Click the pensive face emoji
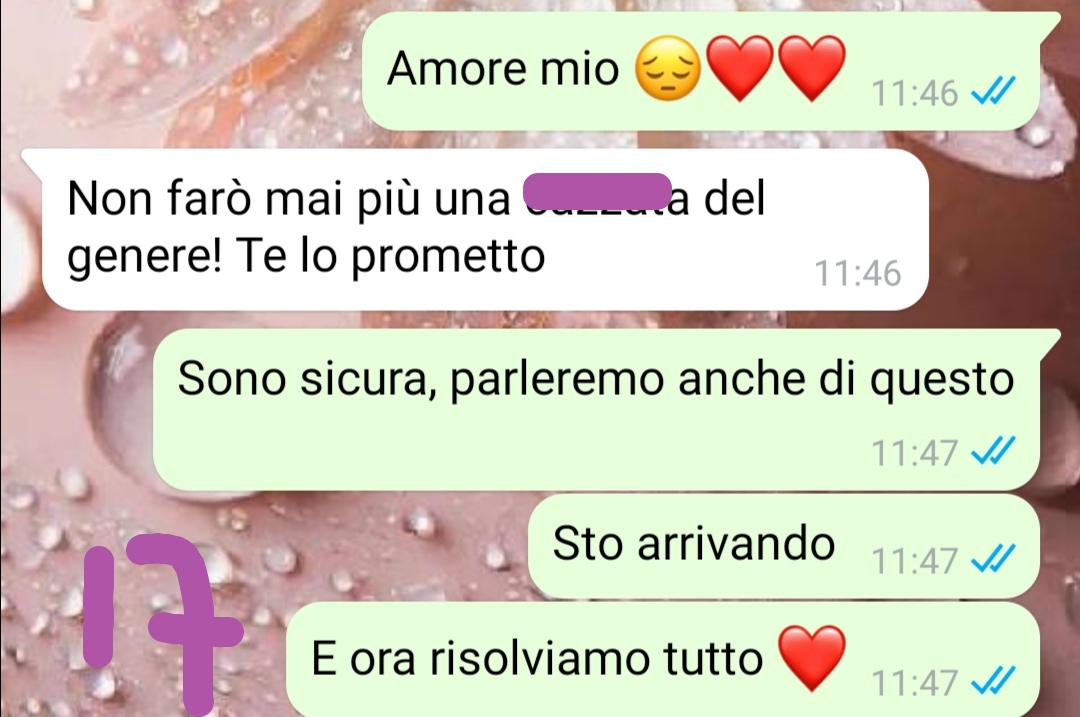 [667, 69]
